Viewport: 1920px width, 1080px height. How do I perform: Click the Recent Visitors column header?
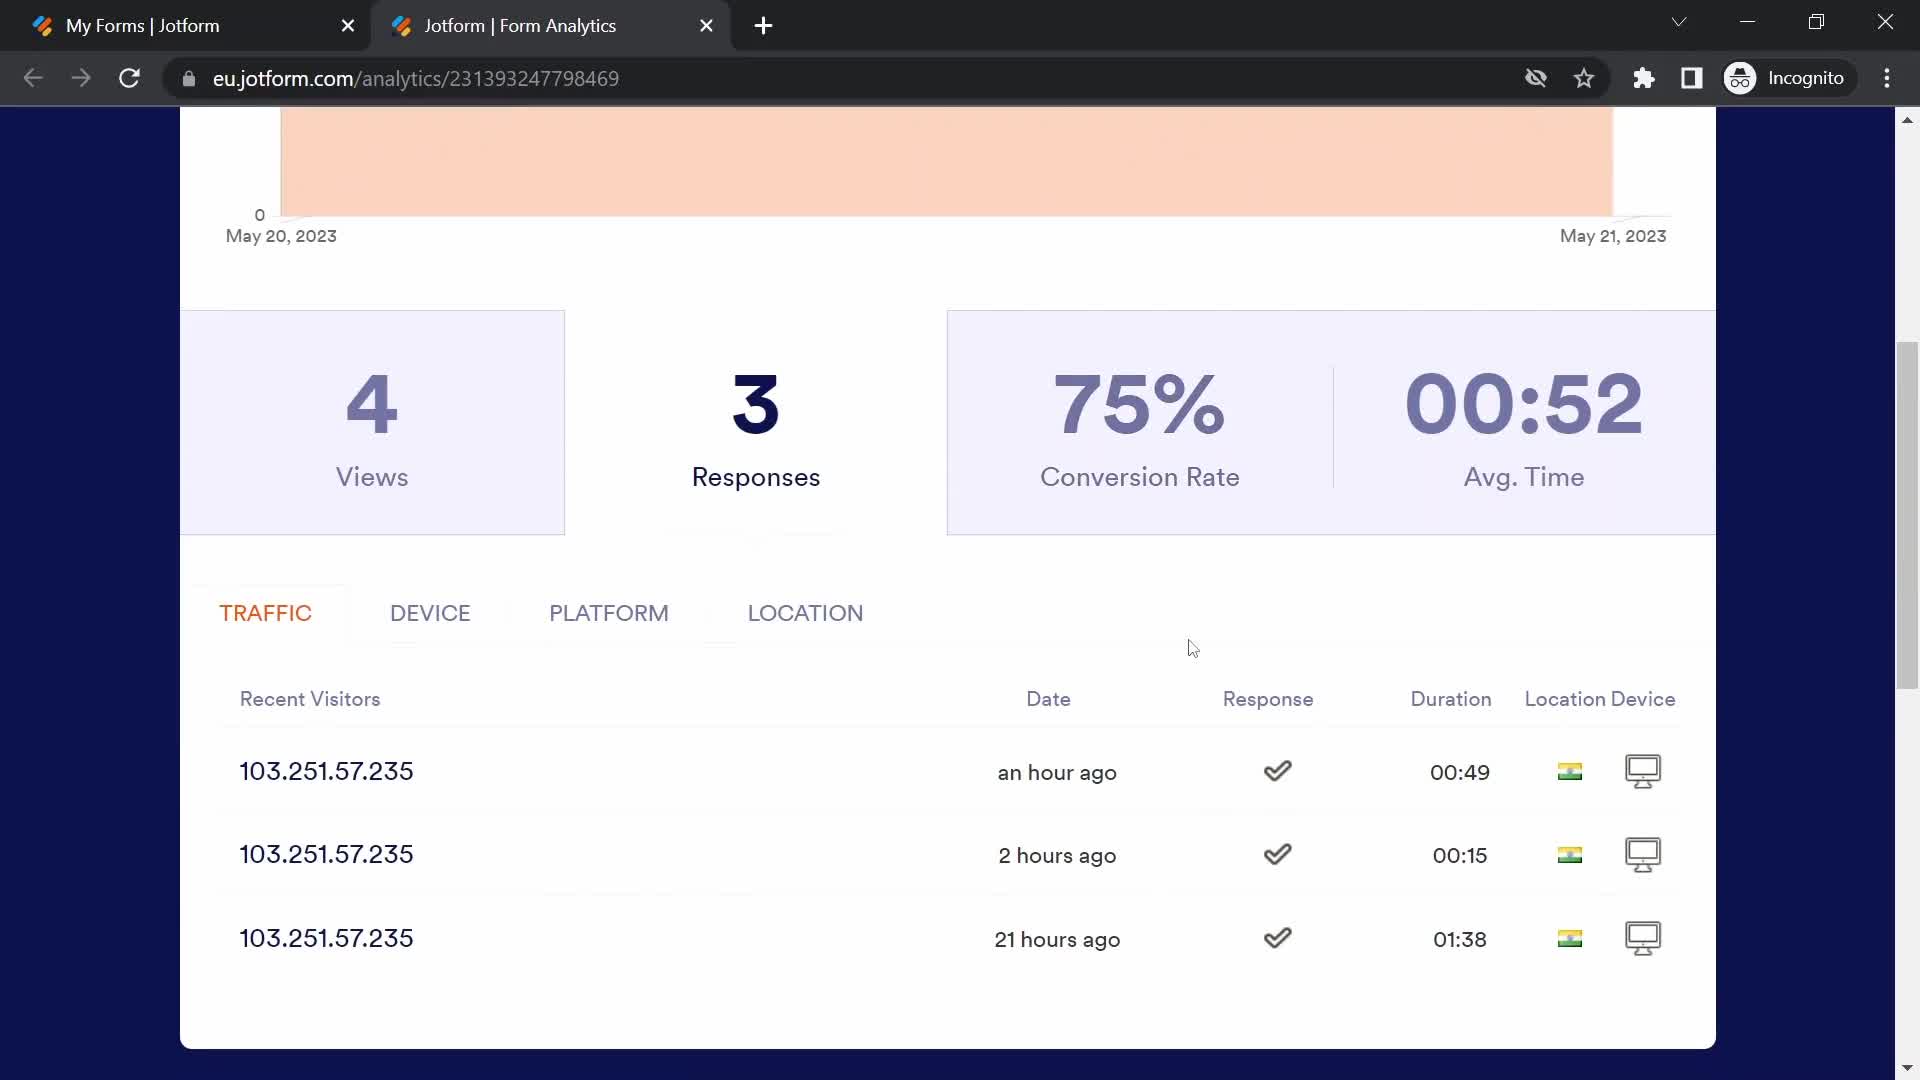pyautogui.click(x=310, y=699)
